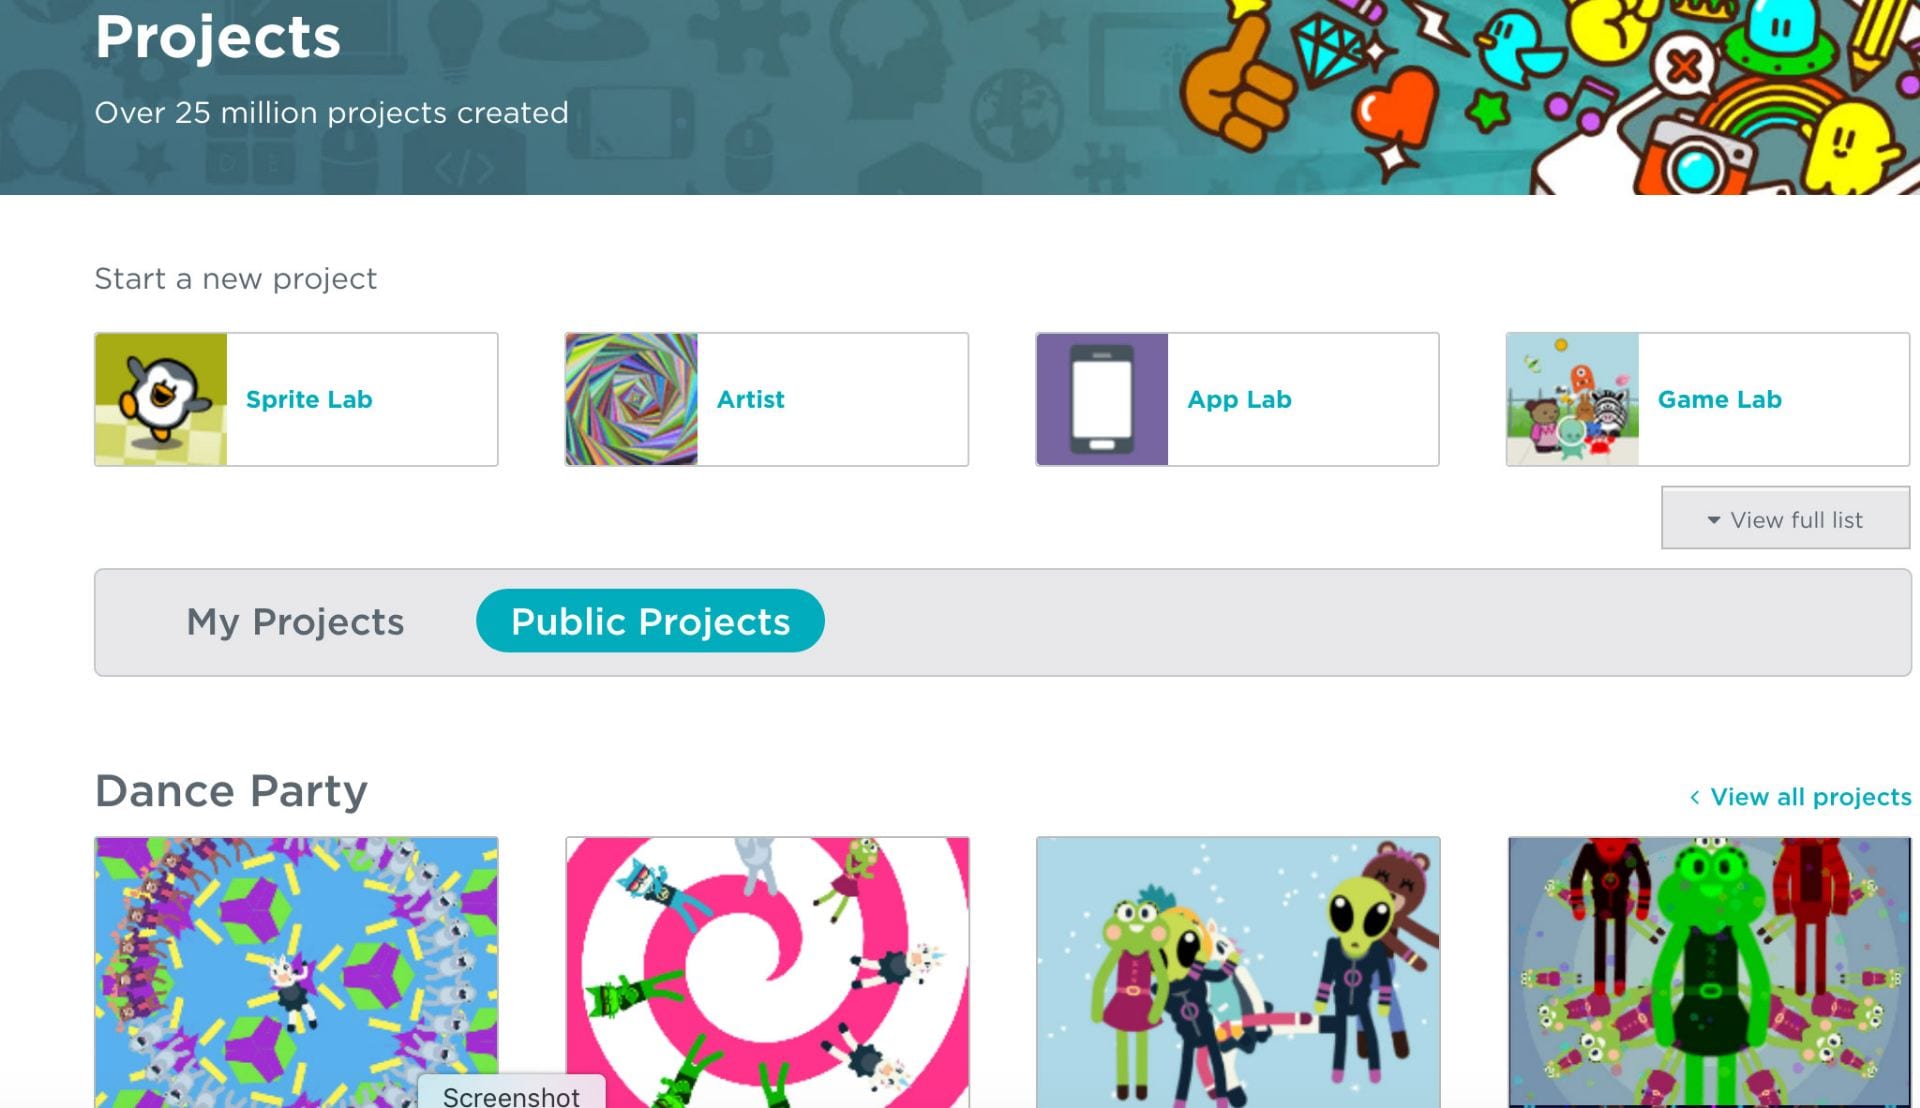
Task: Open the blue kaleidoscope dance project thumbnail
Action: (296, 972)
